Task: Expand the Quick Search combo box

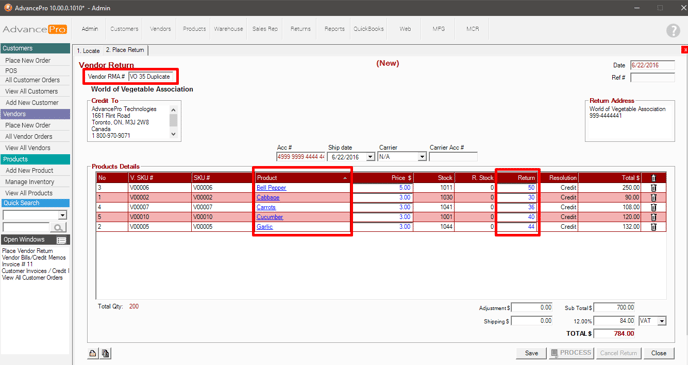Action: (62, 215)
